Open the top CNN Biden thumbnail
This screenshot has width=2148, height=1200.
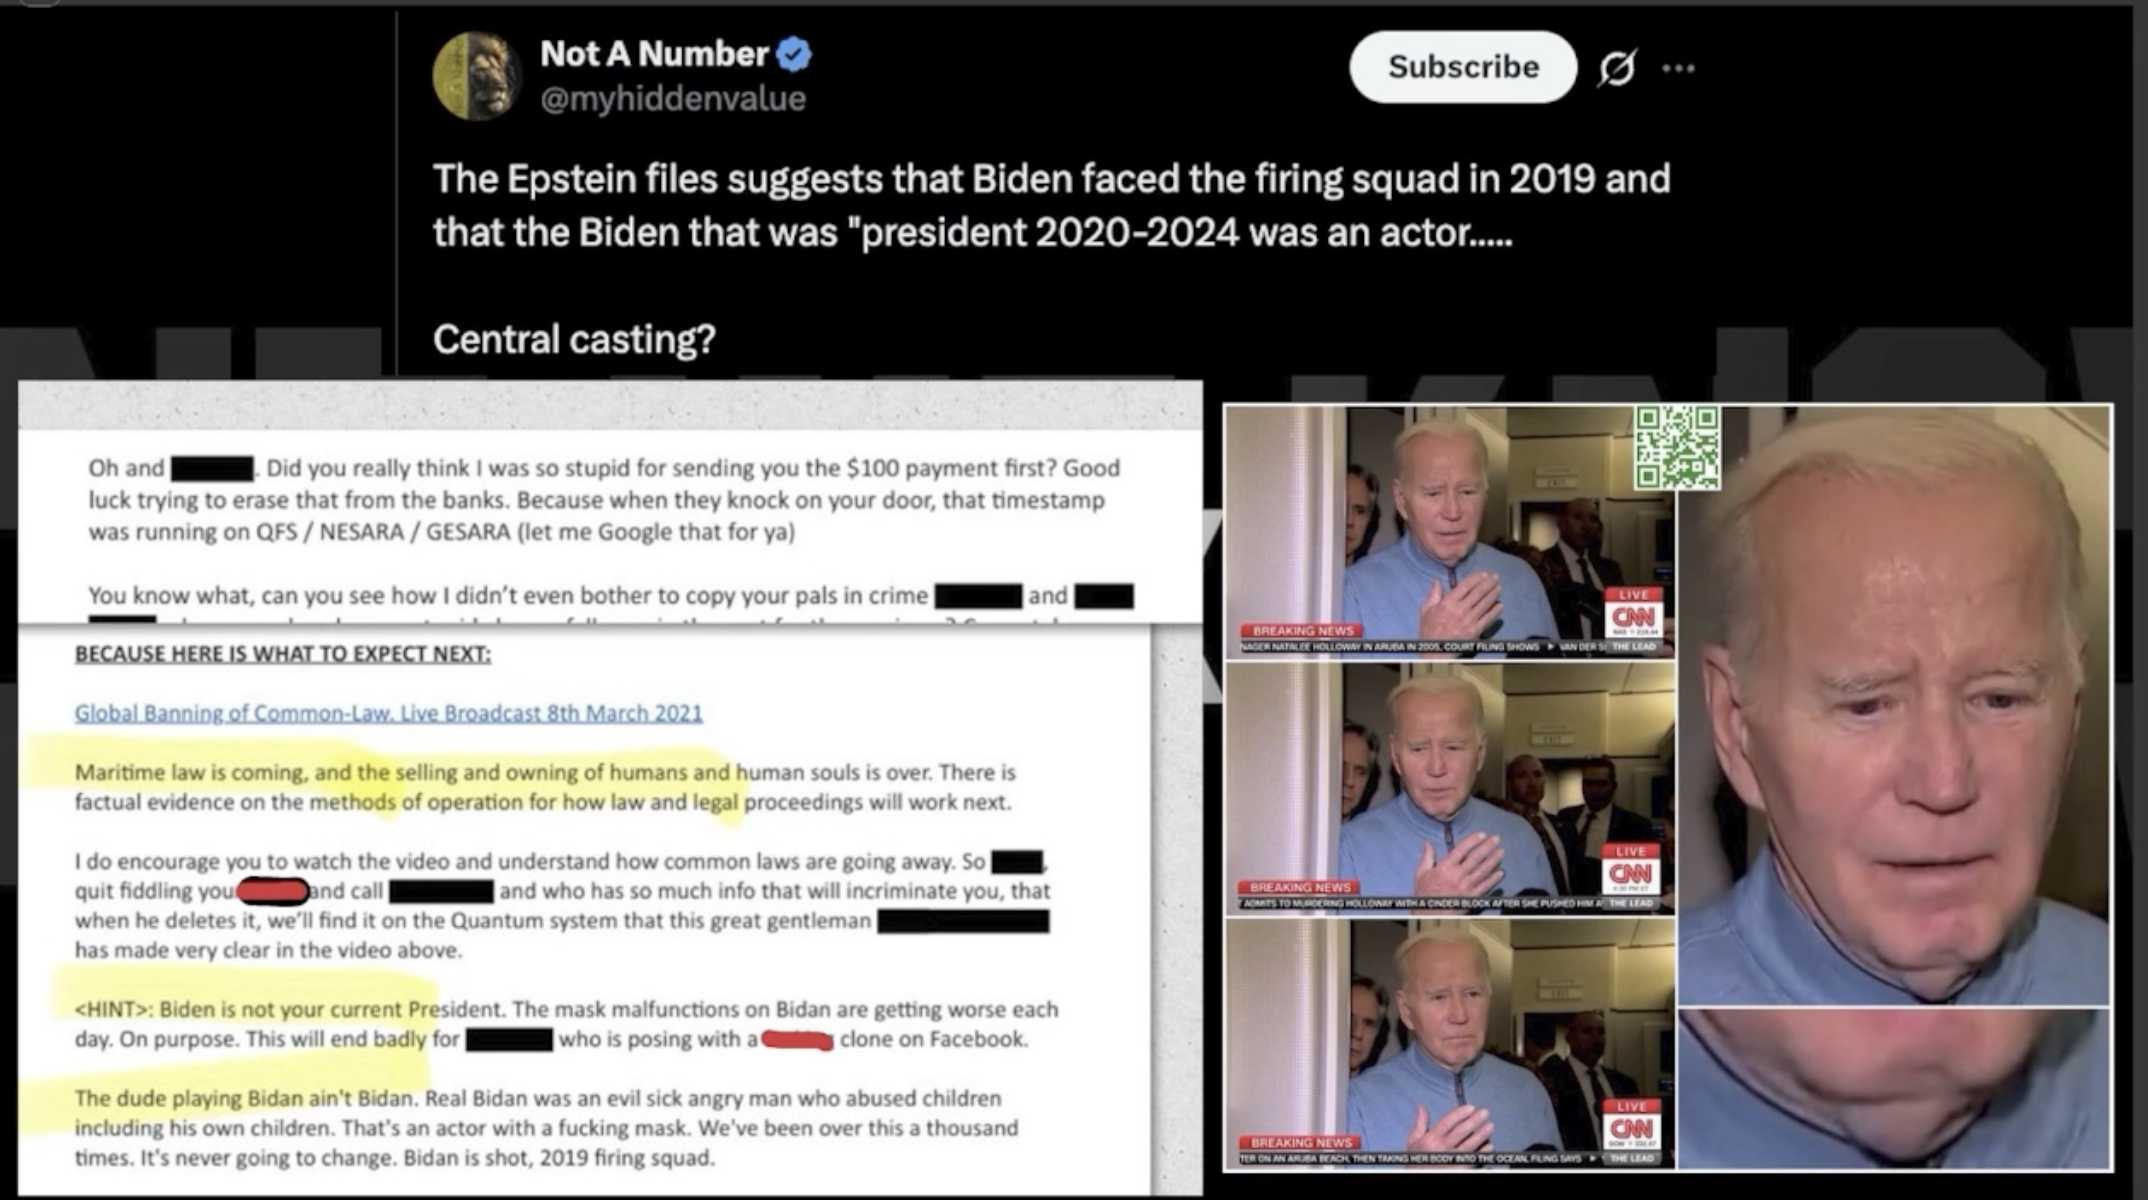point(1450,531)
